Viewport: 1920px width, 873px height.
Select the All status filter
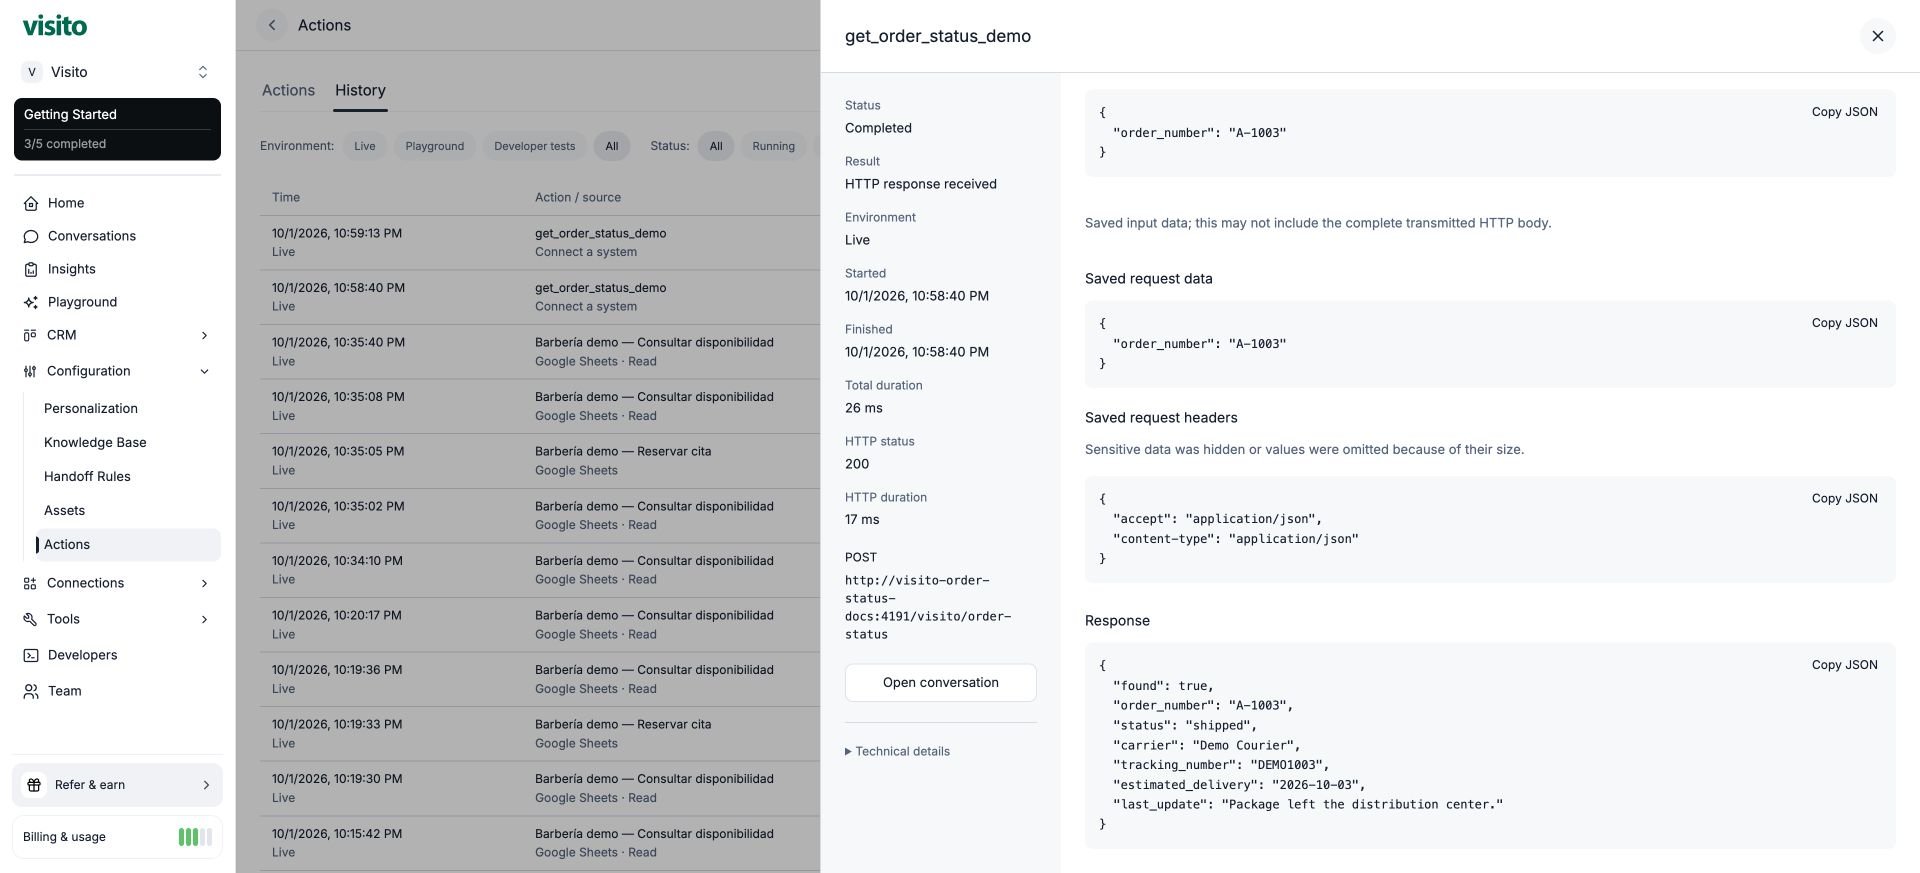(x=716, y=146)
